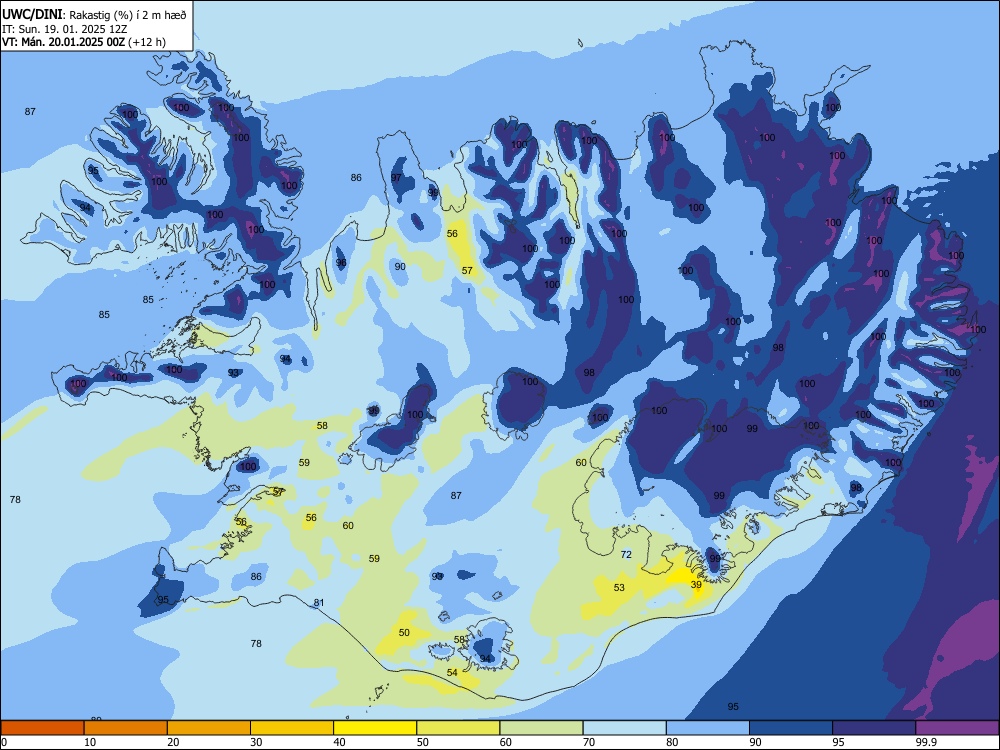Select the "VT: Mán. 20.01.2025 00Z" valid time
This screenshot has width=1000, height=750.
click(63, 42)
